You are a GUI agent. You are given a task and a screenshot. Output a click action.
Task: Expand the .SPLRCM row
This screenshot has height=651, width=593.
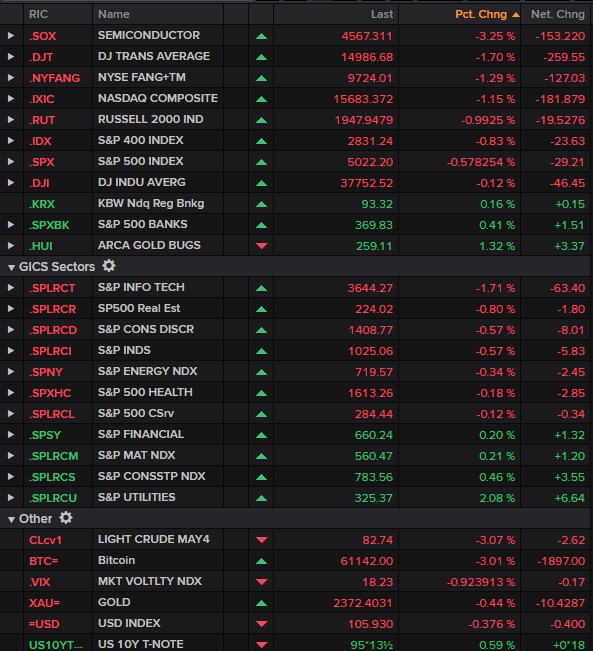pyautogui.click(x=11, y=455)
